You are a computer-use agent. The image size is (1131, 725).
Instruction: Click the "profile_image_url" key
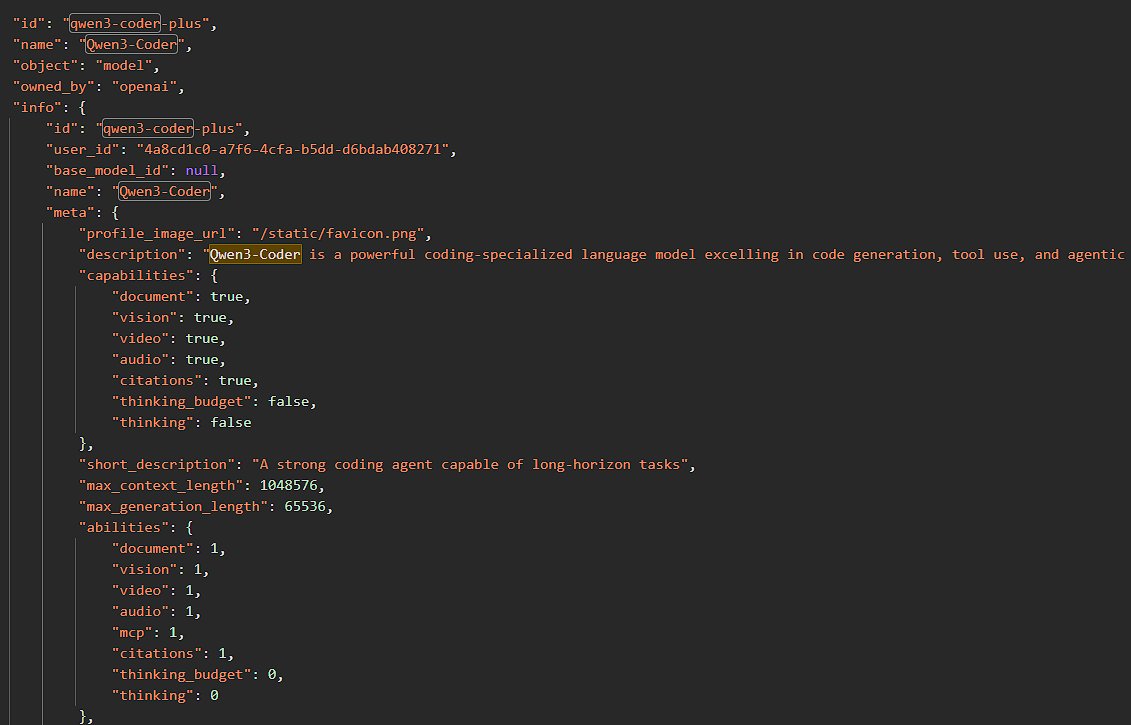pos(157,234)
